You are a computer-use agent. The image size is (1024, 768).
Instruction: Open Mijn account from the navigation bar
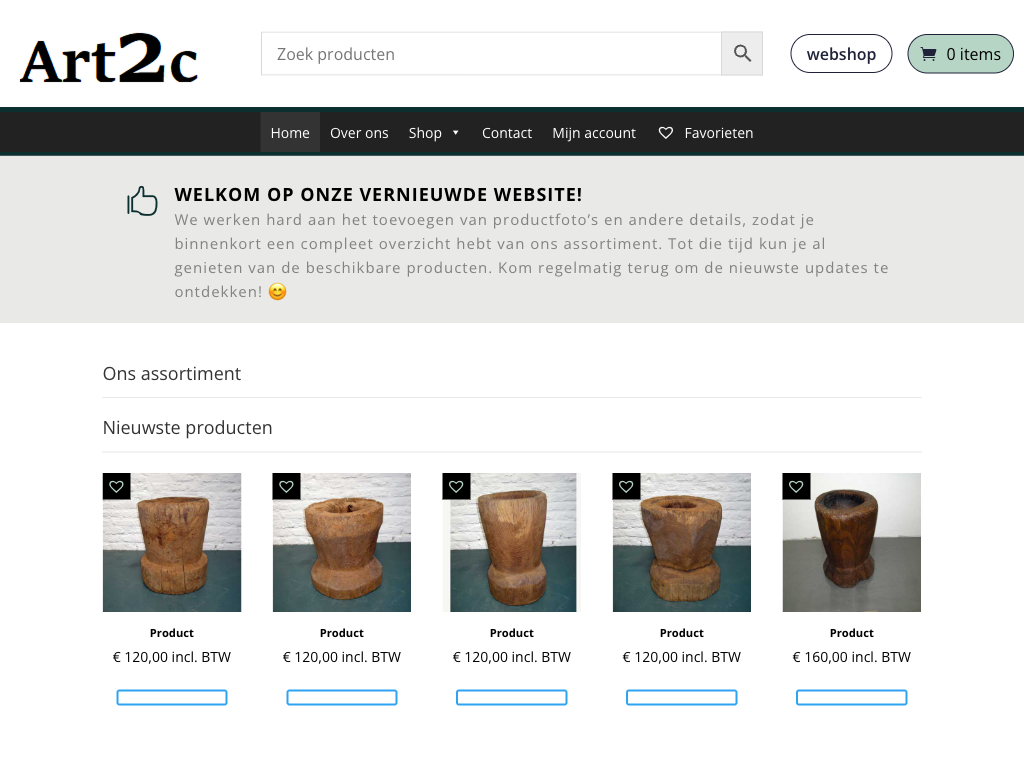594,133
